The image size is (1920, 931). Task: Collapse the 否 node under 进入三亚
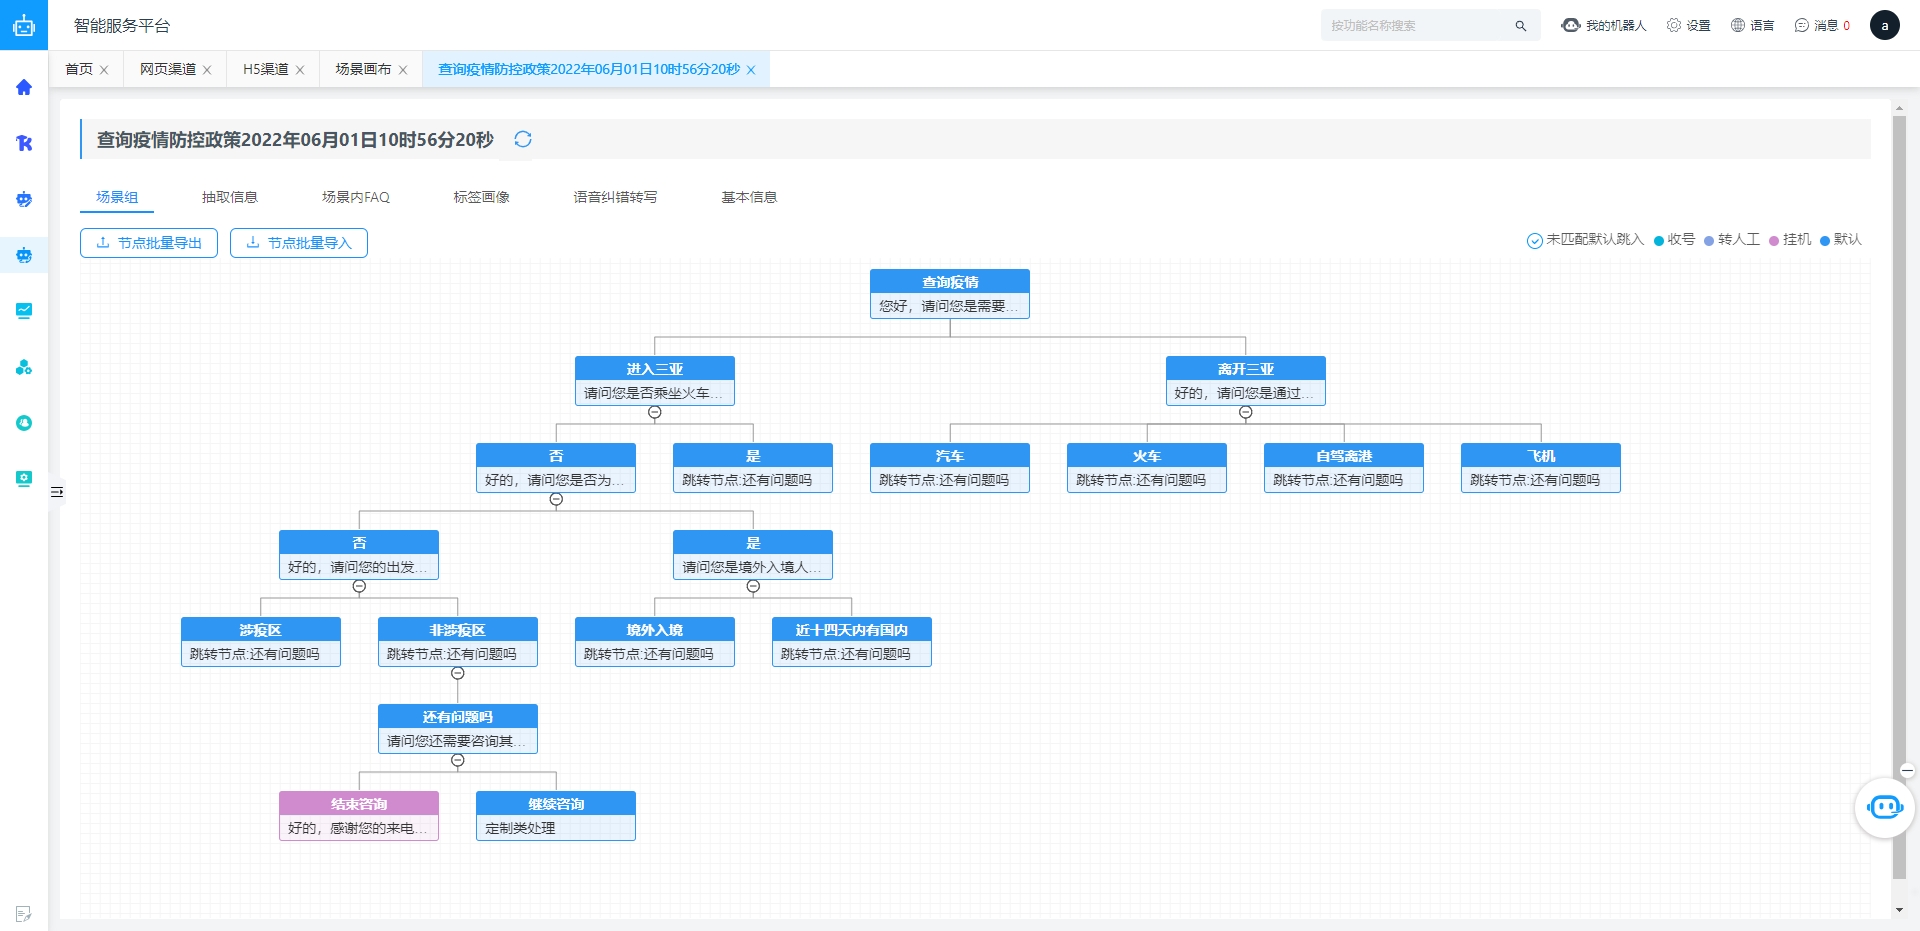point(556,499)
